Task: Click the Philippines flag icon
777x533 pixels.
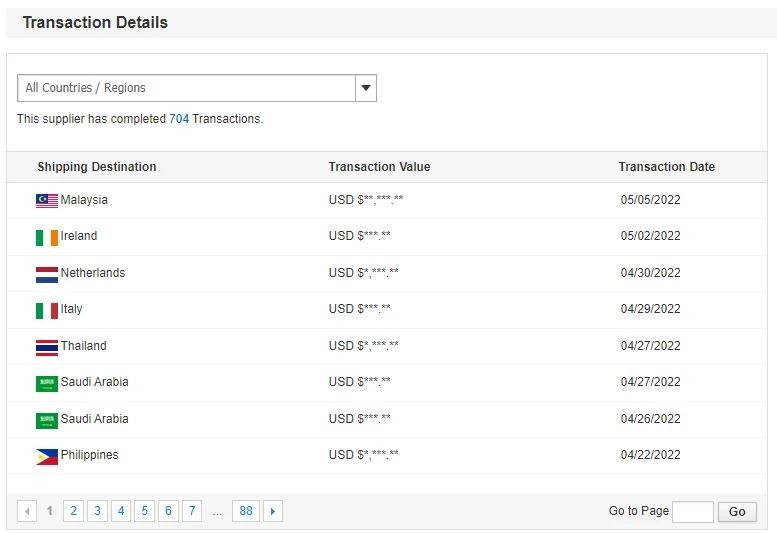Action: click(x=47, y=456)
